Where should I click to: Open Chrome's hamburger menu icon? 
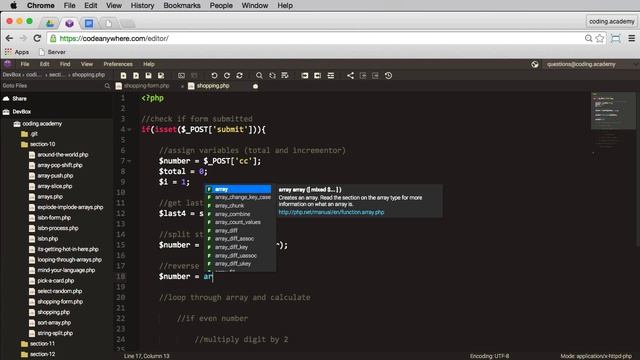coord(631,38)
